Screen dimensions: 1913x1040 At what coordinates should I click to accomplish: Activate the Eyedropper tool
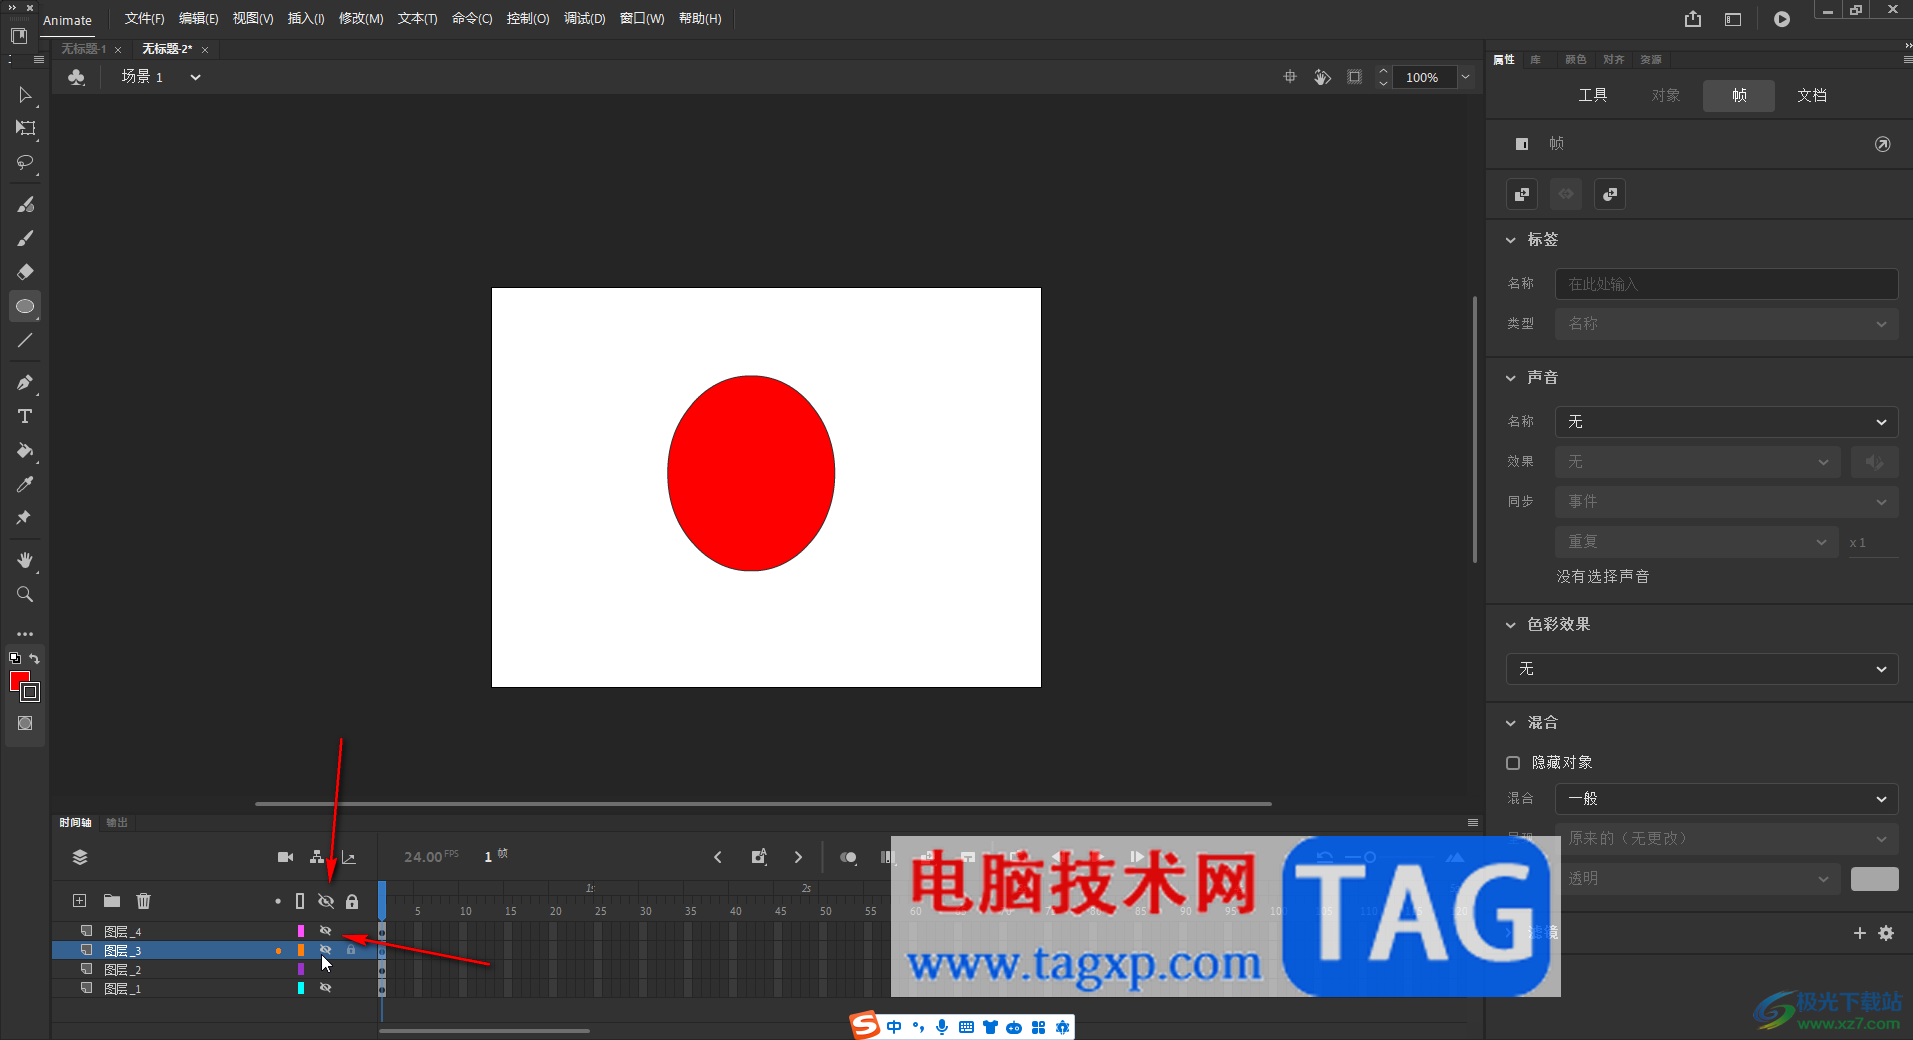pyautogui.click(x=25, y=484)
